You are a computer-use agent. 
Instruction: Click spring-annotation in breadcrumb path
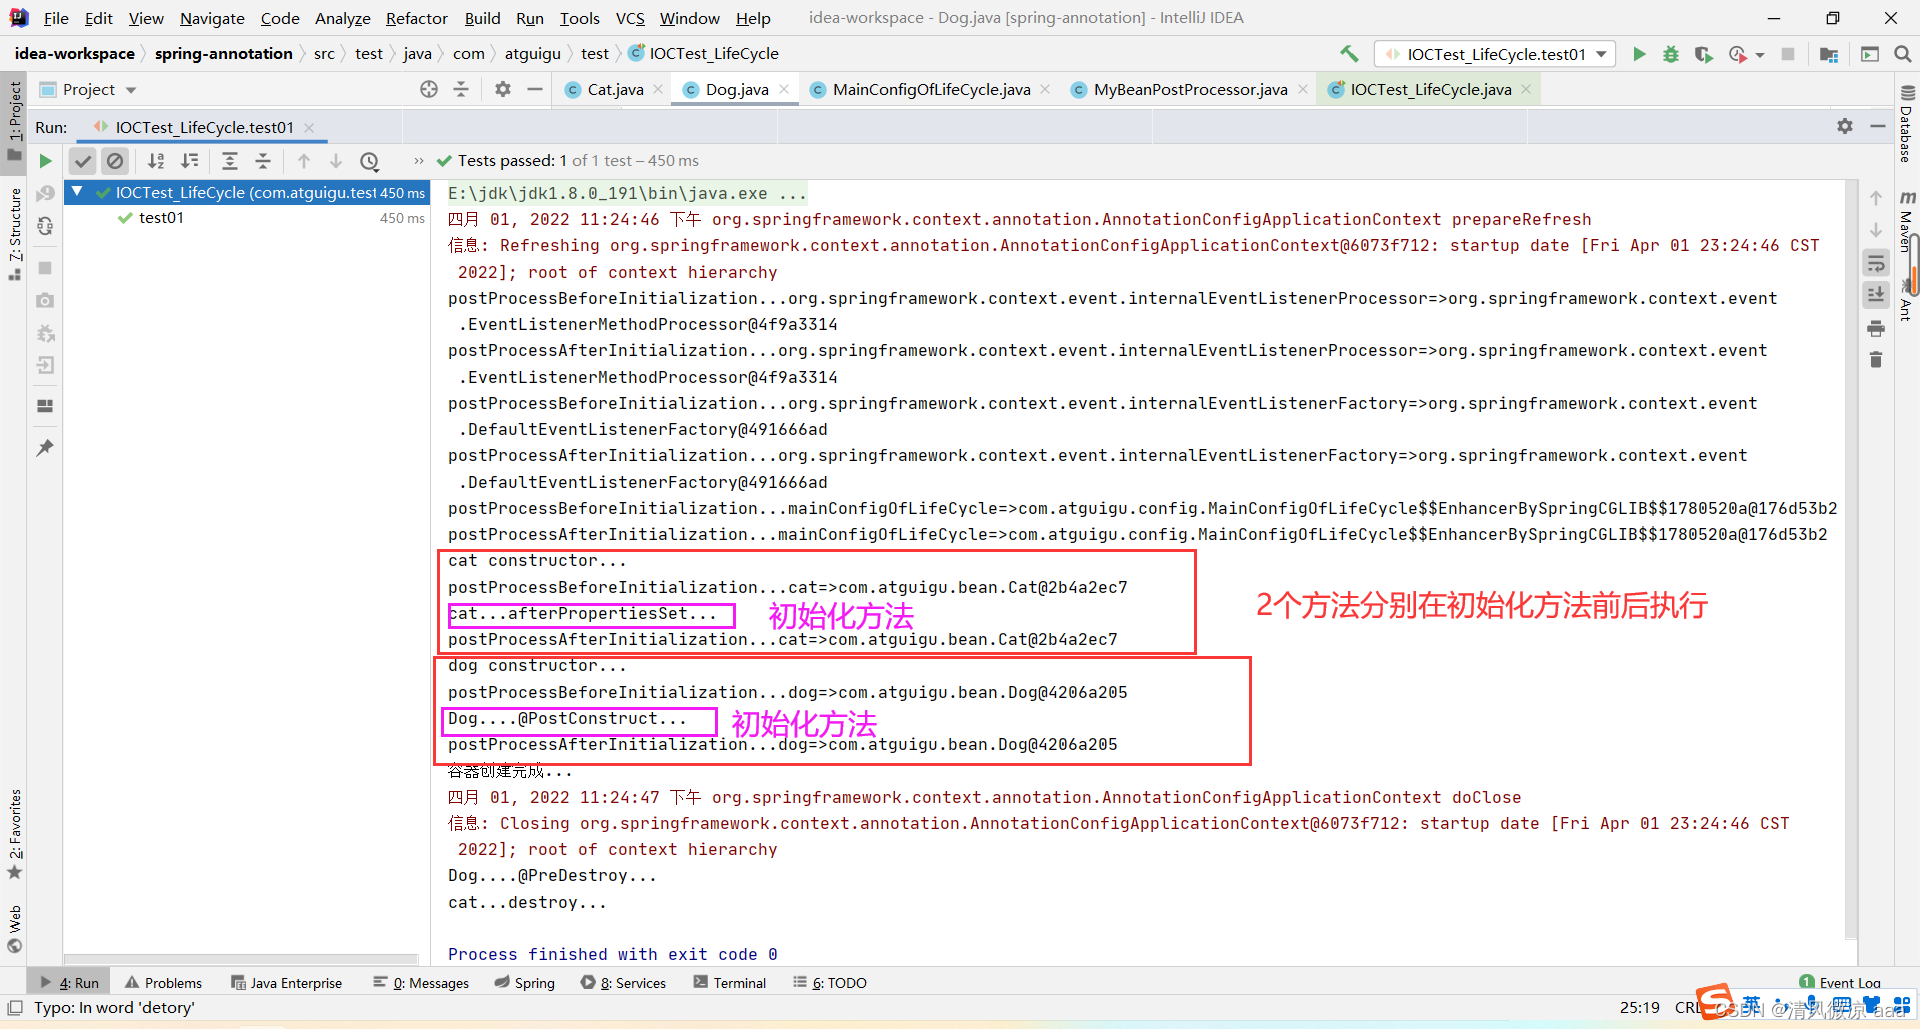(x=223, y=54)
